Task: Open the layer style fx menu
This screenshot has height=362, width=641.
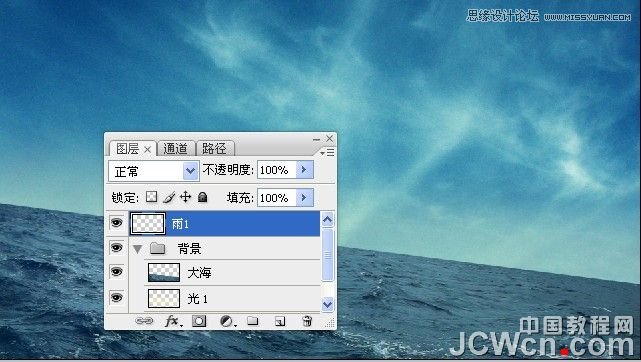Action: point(173,322)
